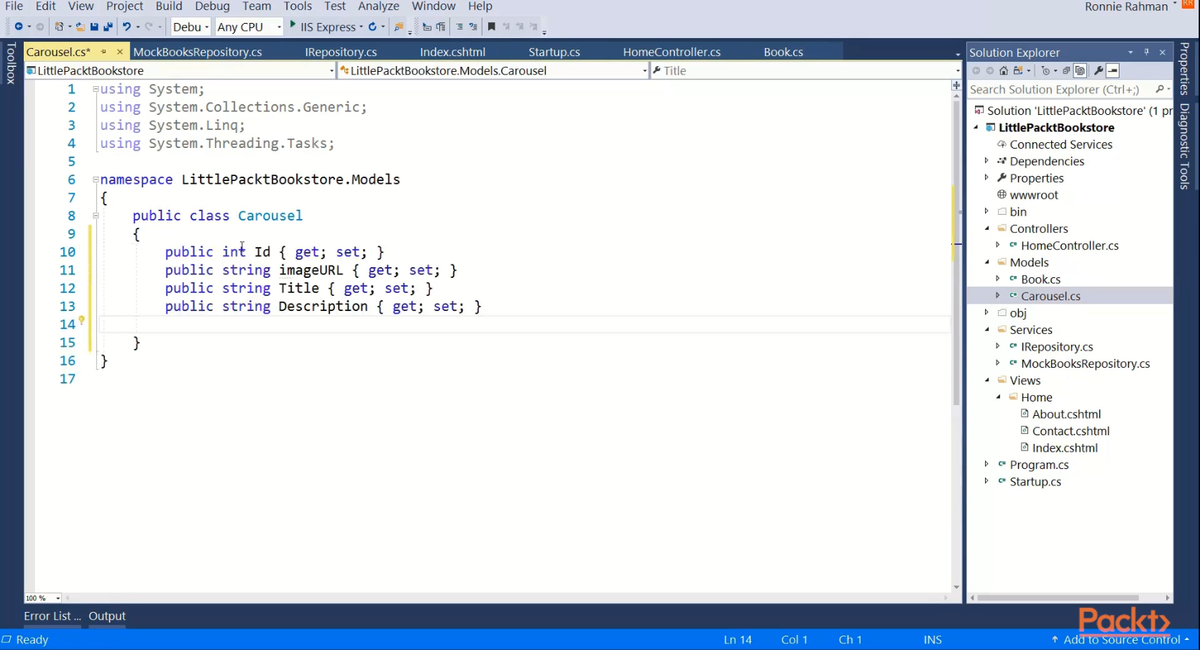Click the Open File folder icon
The height and width of the screenshot is (650, 1200).
80,26
